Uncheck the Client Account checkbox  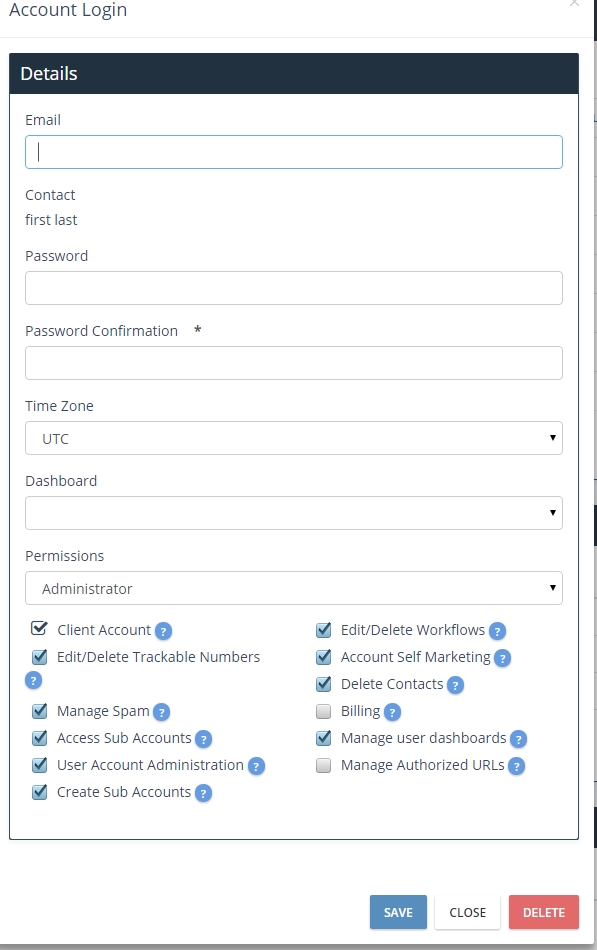tap(39, 629)
